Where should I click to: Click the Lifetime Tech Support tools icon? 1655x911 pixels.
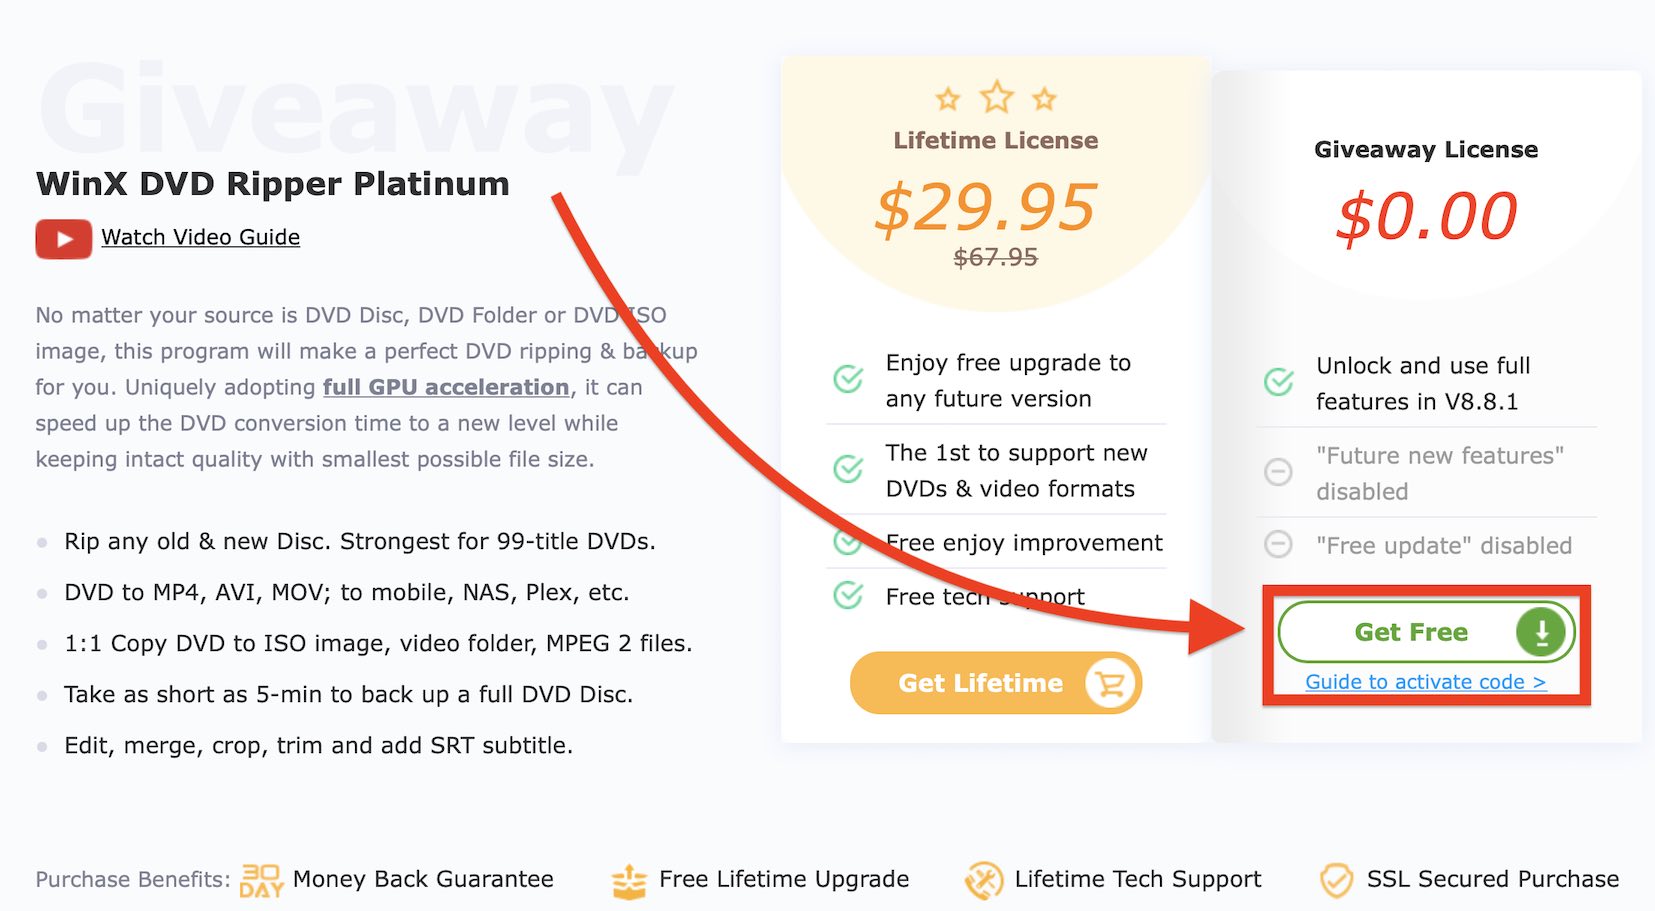(x=983, y=880)
